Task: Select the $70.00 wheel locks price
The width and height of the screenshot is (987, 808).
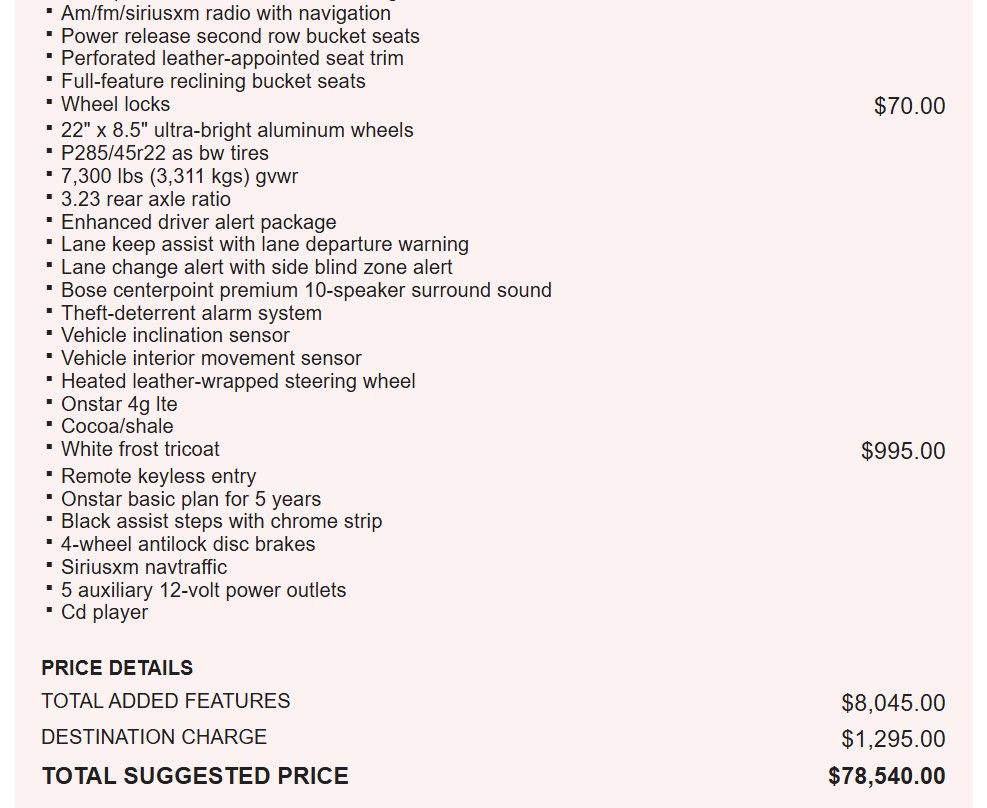Action: click(910, 106)
